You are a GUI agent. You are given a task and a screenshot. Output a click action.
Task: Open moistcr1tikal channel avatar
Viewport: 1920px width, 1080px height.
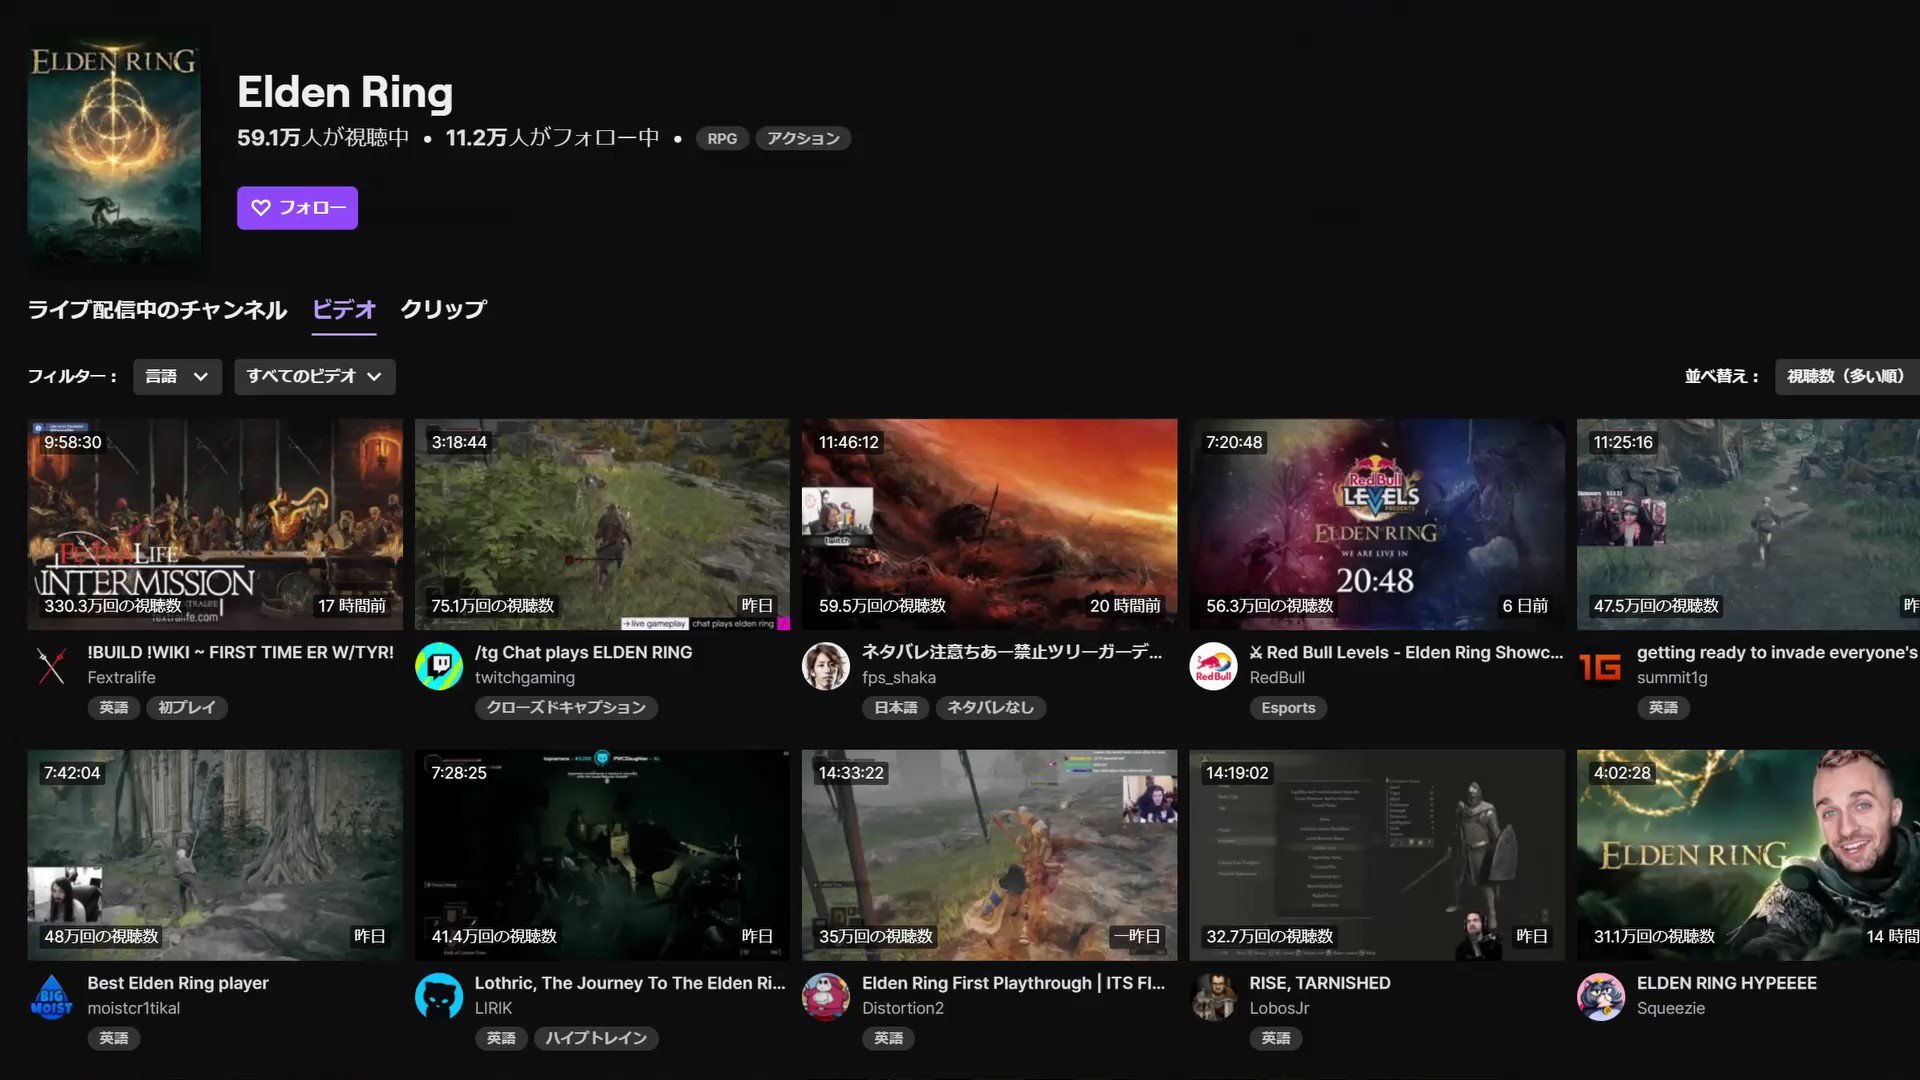click(51, 997)
